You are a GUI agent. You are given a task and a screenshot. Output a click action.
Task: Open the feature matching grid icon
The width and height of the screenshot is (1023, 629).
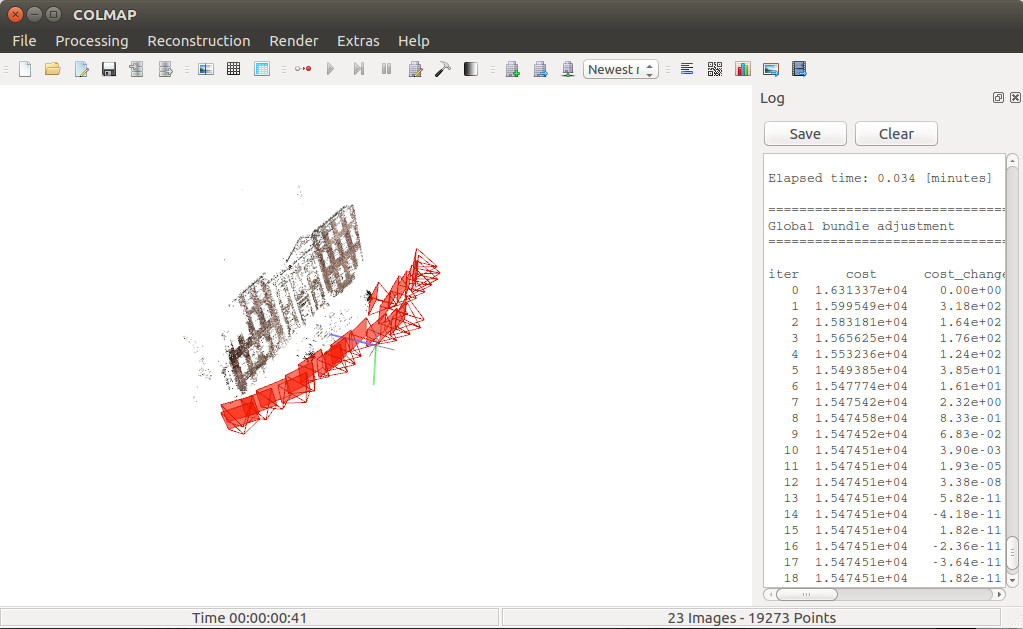click(233, 69)
